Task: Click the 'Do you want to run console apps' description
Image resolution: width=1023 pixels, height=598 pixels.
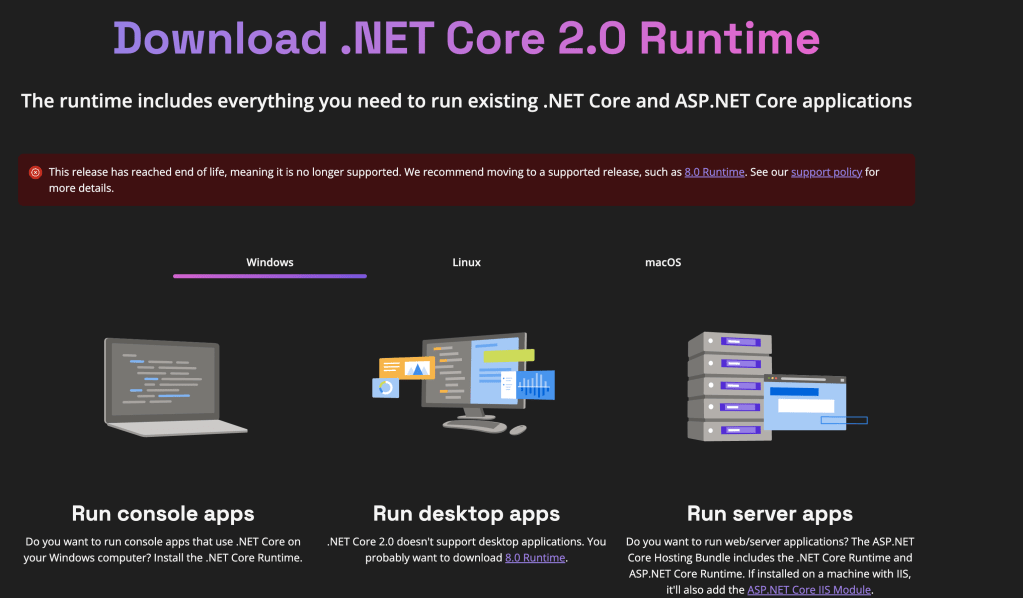Action: (x=163, y=550)
